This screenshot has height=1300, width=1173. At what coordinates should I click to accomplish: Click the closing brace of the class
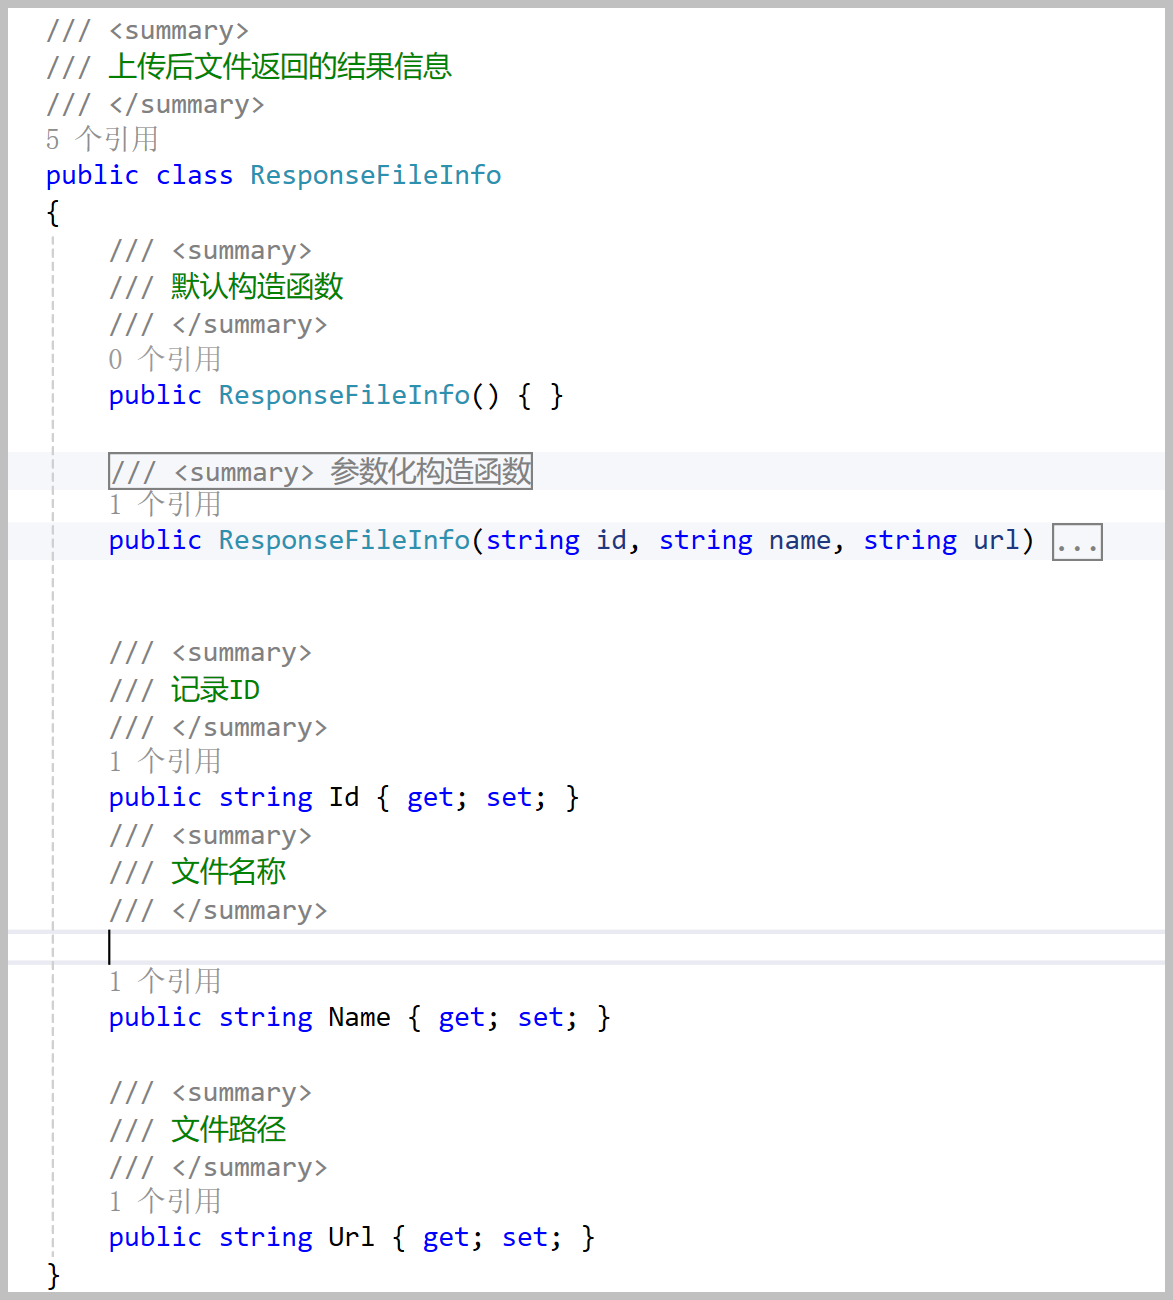53,1275
